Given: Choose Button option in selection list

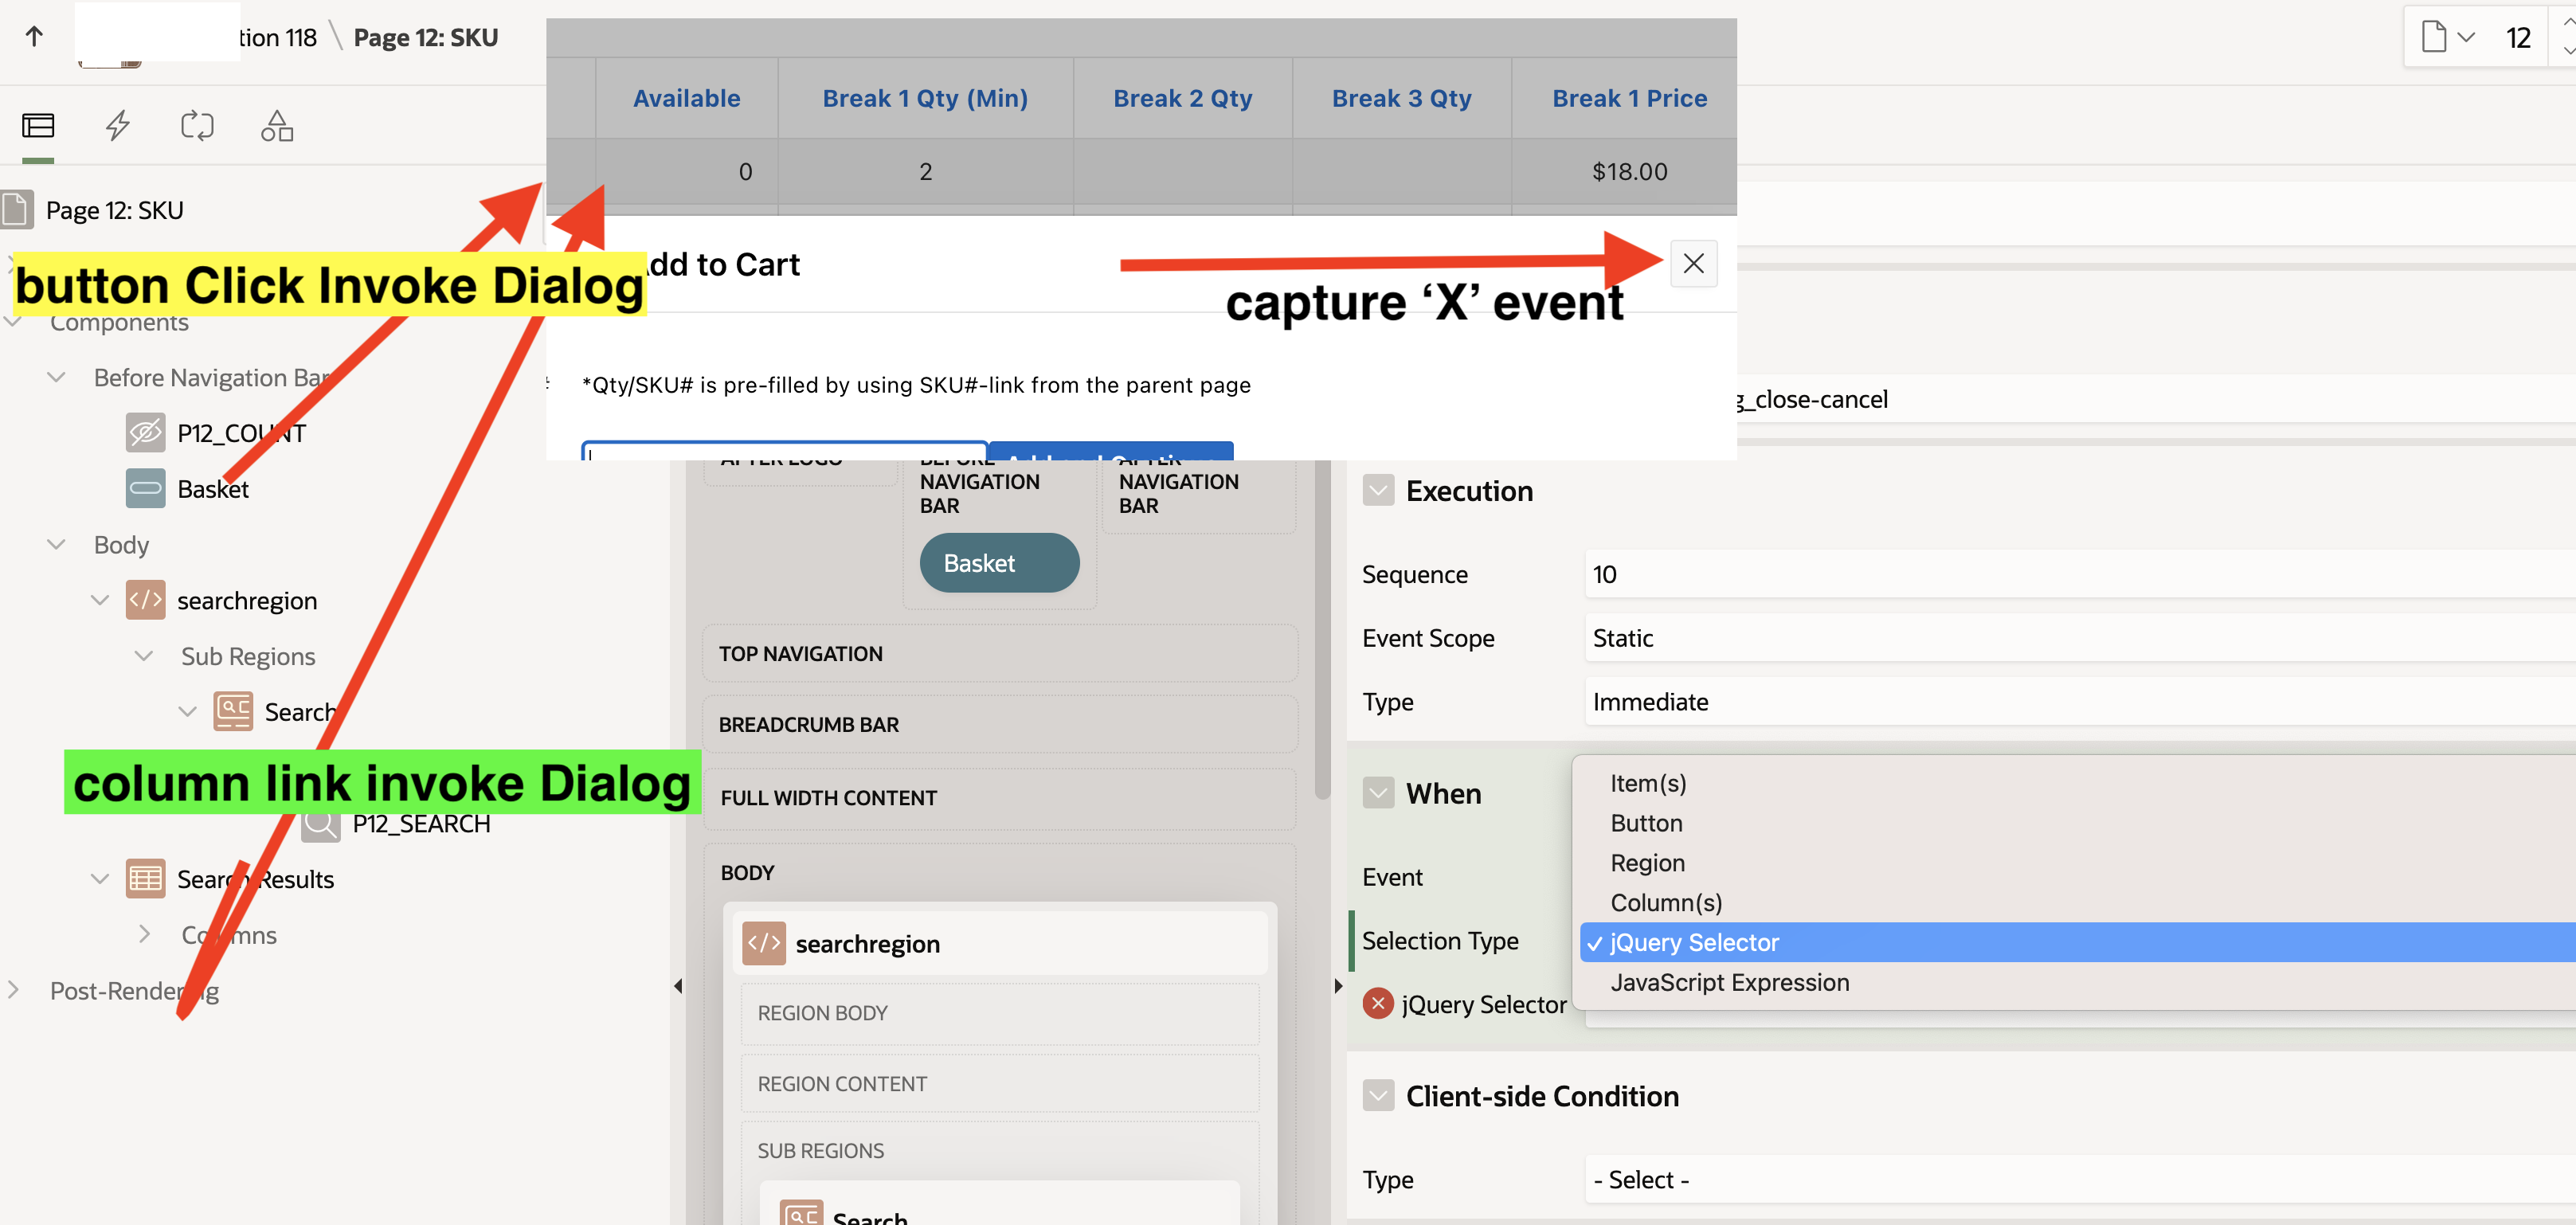Looking at the screenshot, I should point(1646,823).
